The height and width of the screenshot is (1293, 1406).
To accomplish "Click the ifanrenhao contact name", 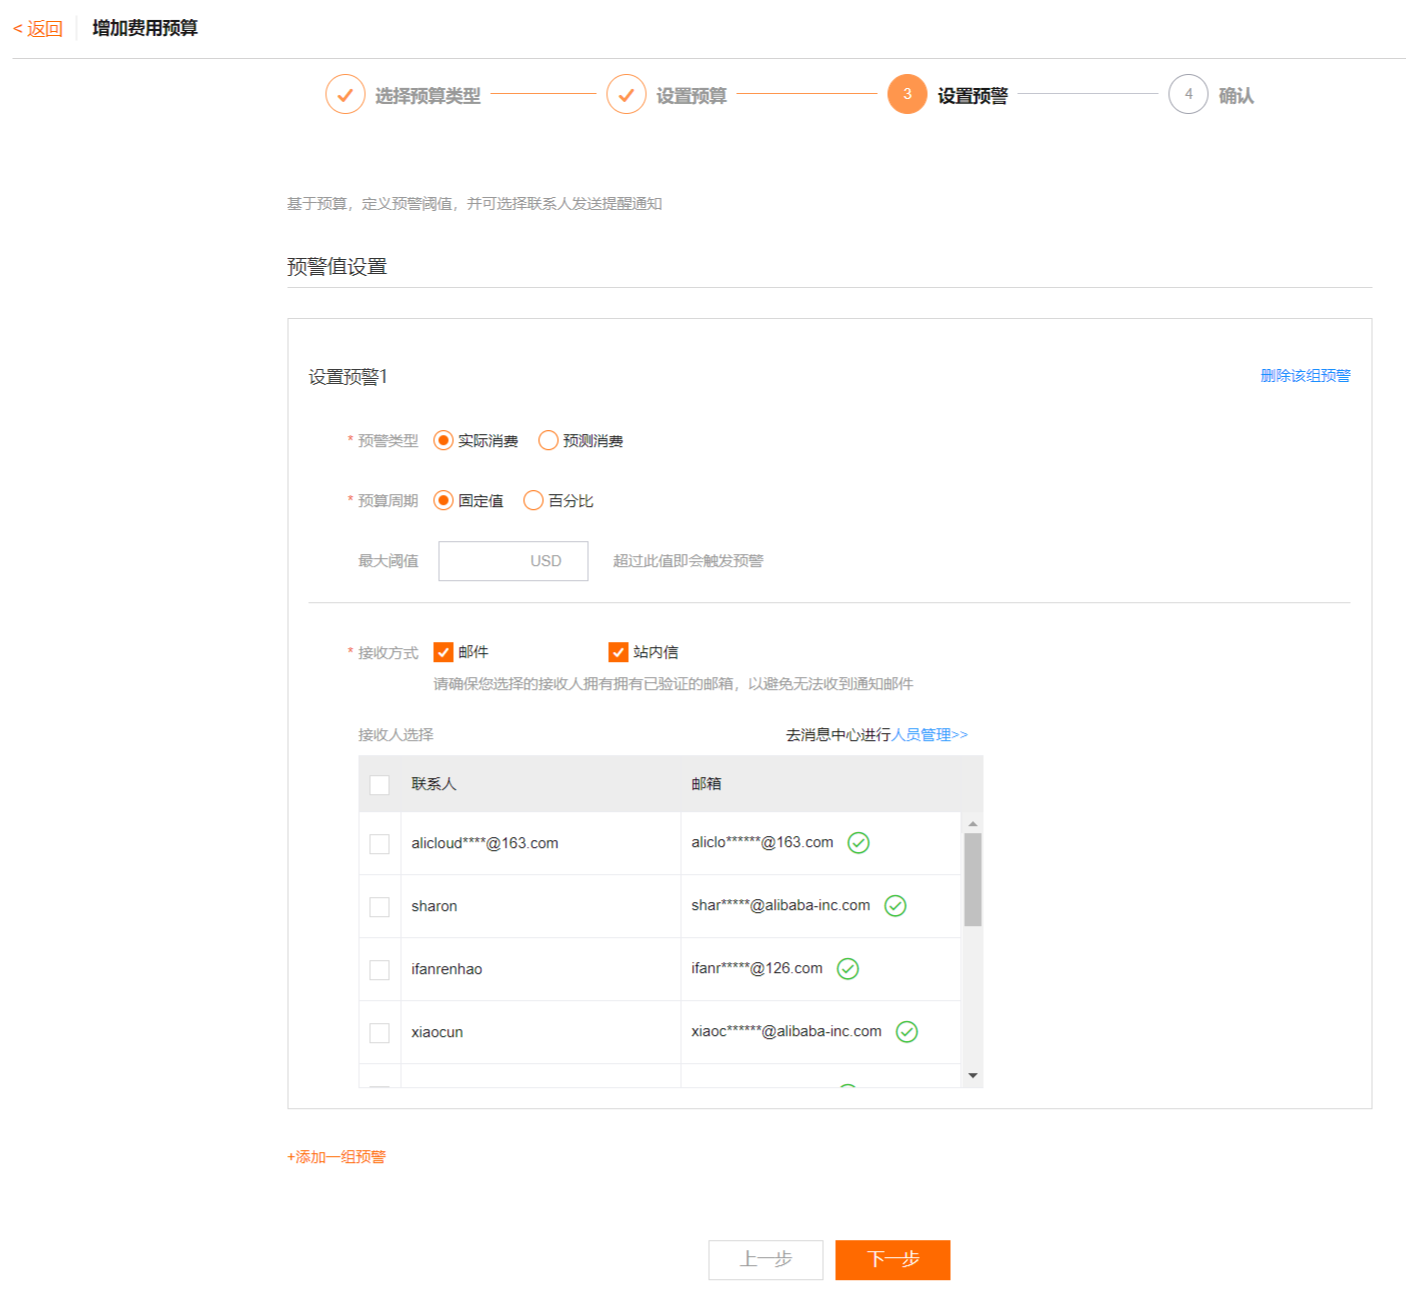I will [x=446, y=970].
